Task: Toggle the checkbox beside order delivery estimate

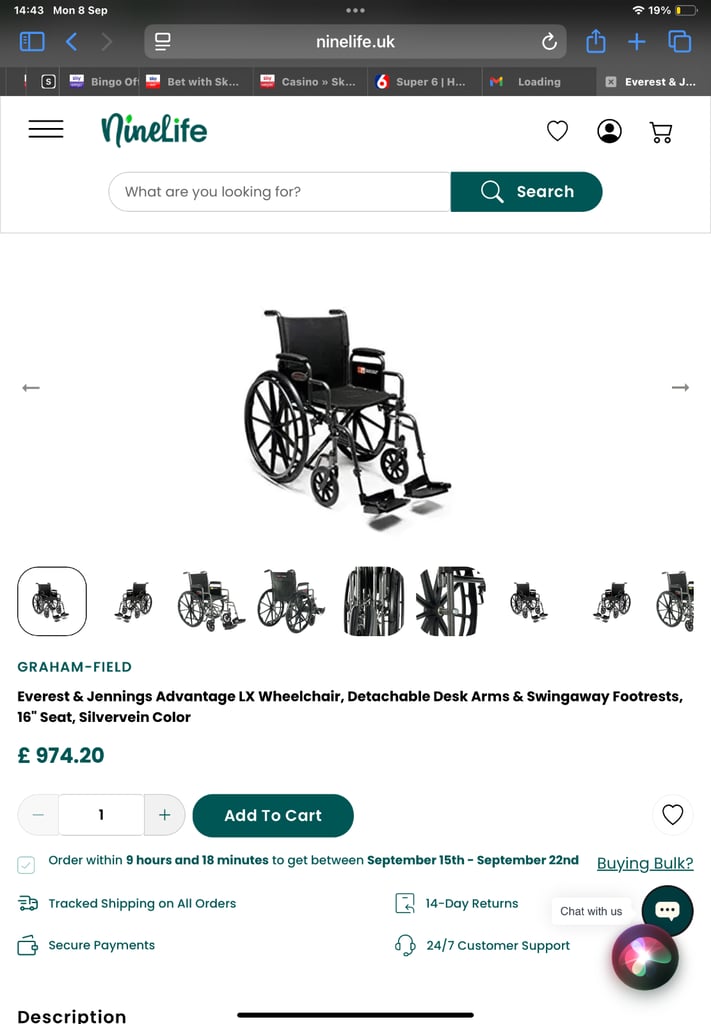Action: click(26, 865)
